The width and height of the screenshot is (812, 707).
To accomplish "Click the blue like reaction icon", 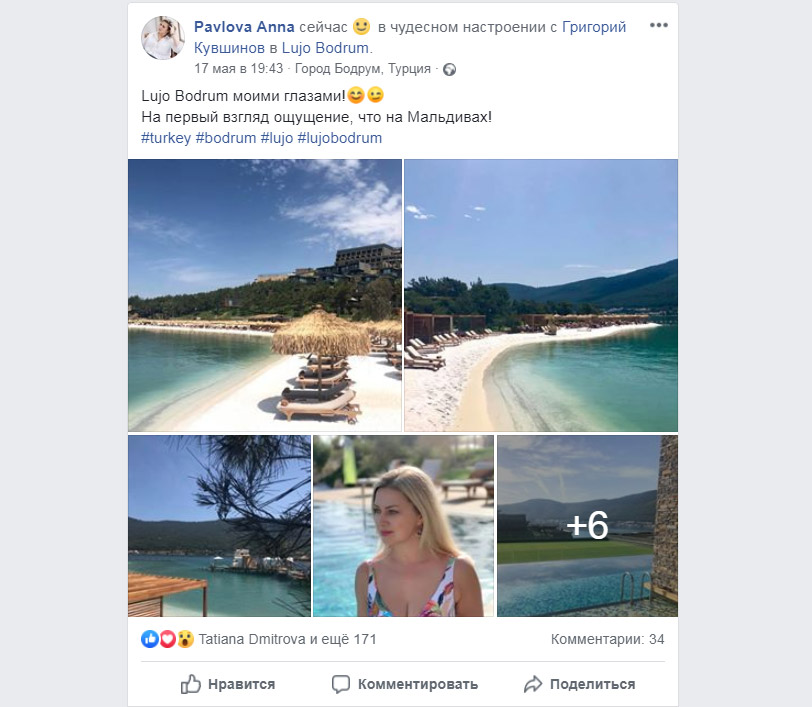I will coord(150,639).
